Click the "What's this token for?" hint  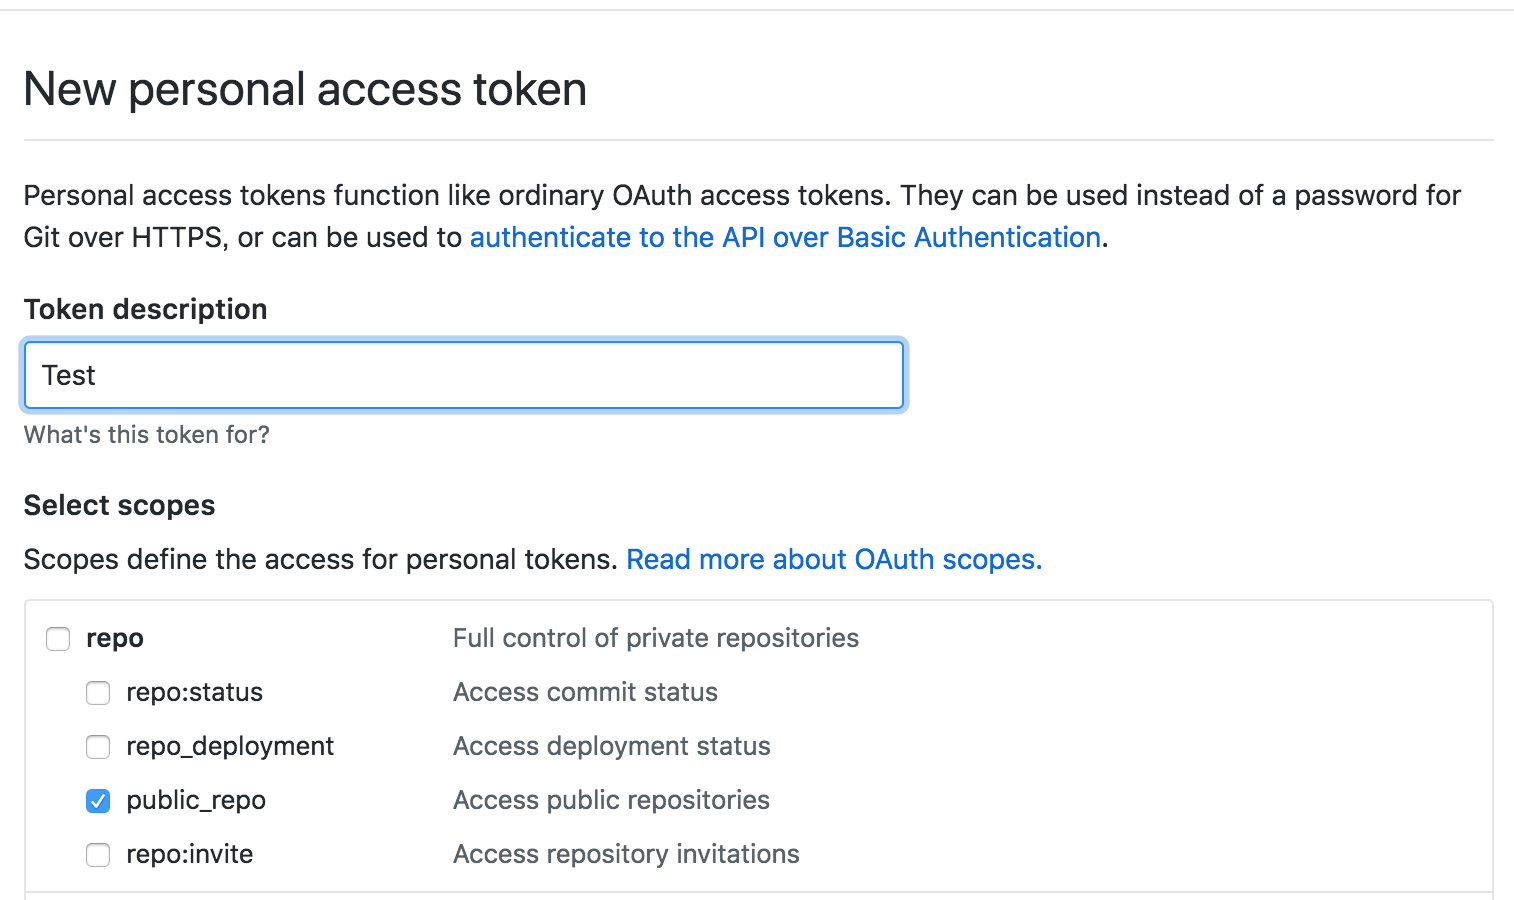tap(147, 434)
